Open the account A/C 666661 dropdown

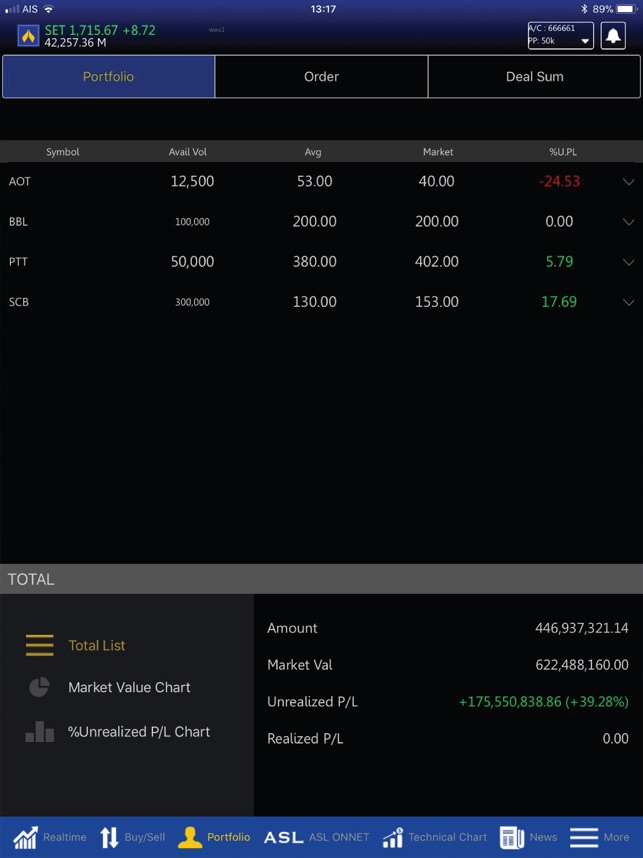pos(560,36)
